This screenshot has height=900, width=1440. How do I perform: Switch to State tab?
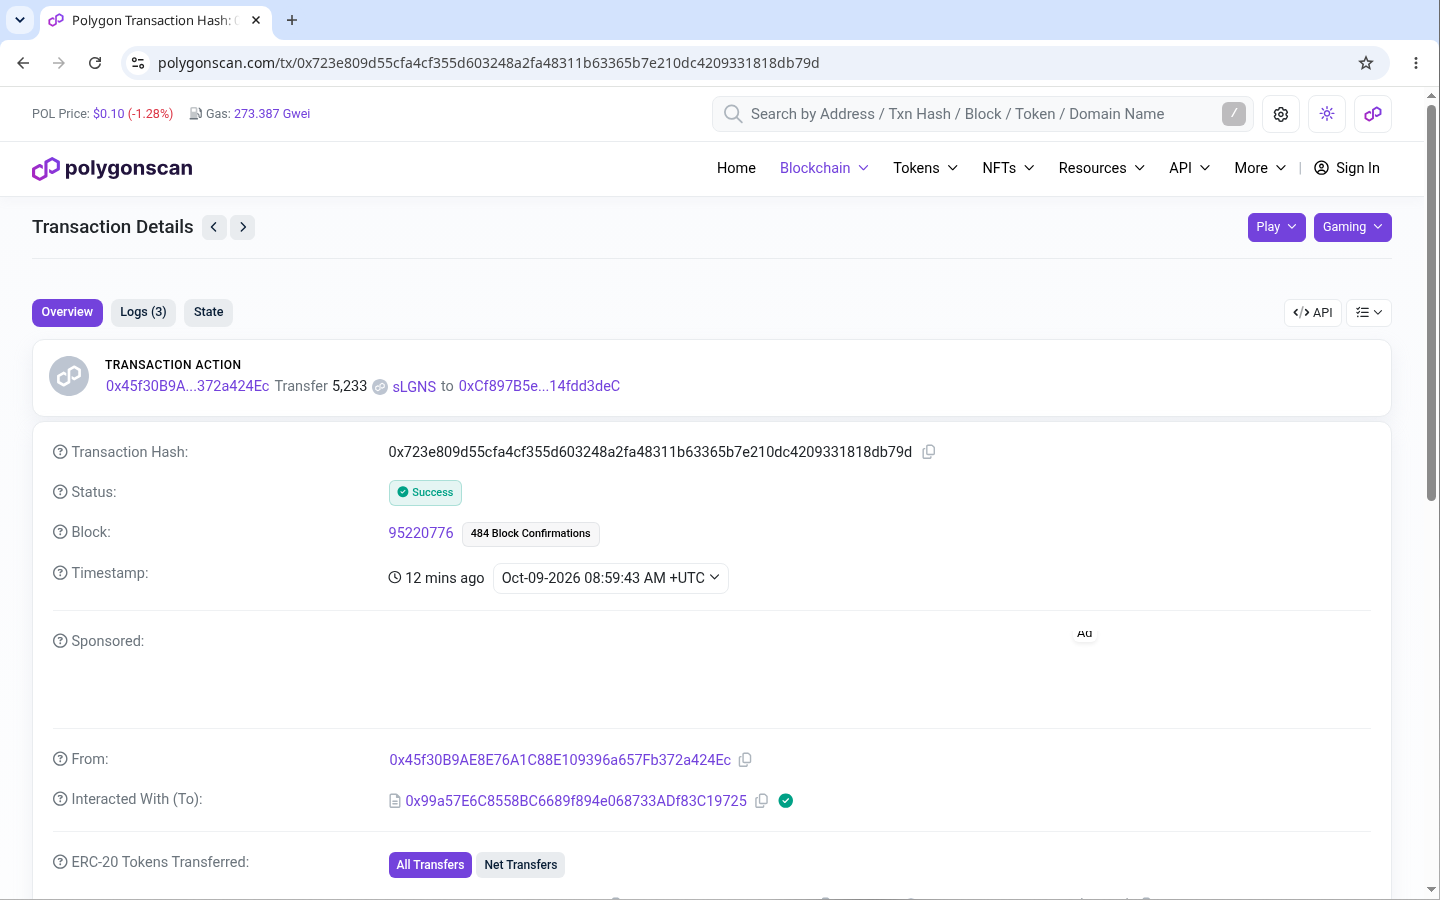(208, 312)
